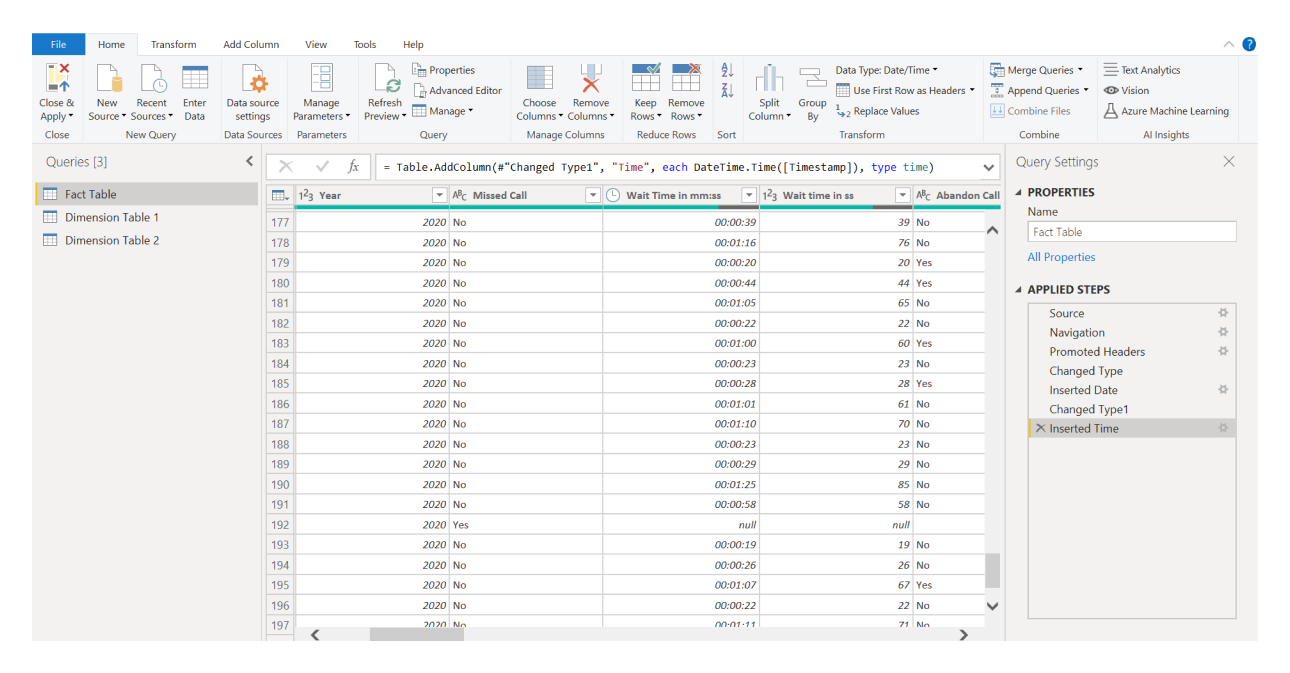Open Text Analytics
1290x673 pixels.
pos(1142,70)
